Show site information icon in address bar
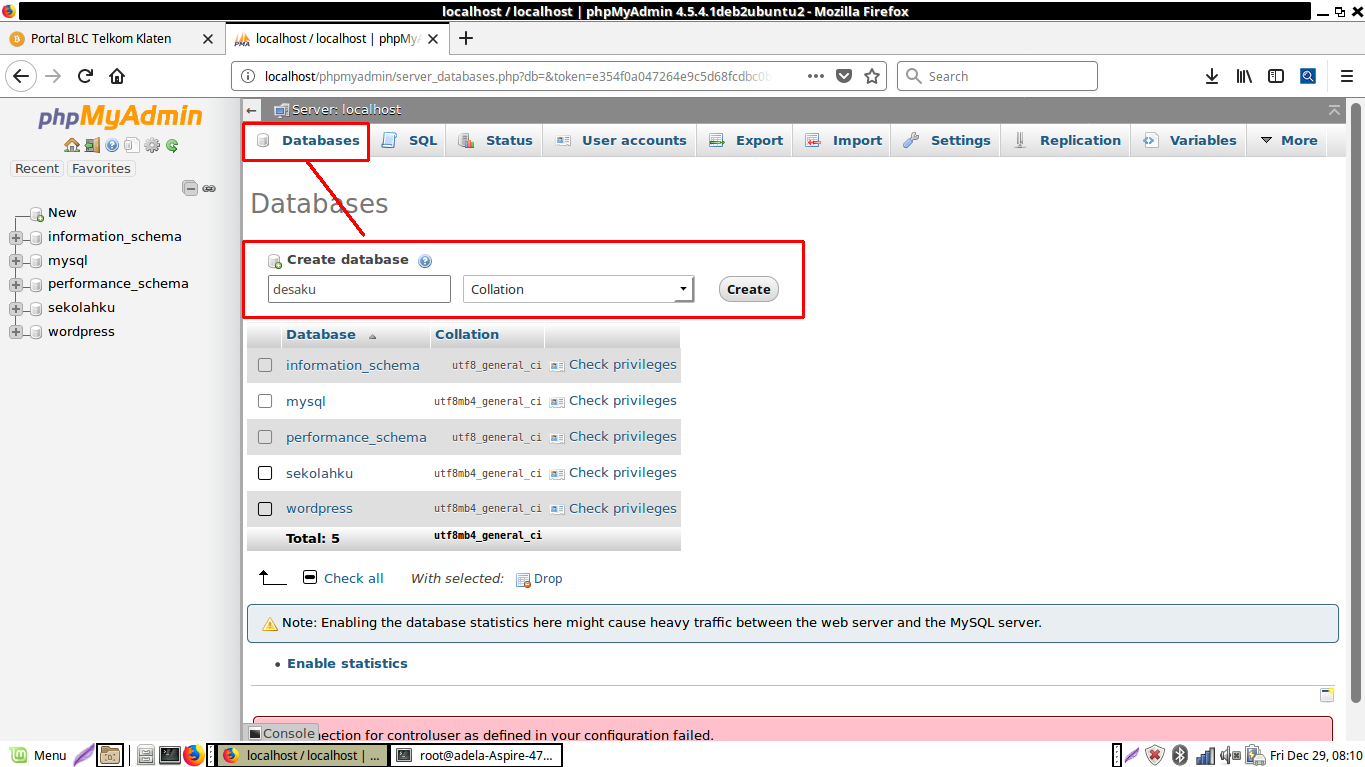Image resolution: width=1365 pixels, height=767 pixels. 249,76
